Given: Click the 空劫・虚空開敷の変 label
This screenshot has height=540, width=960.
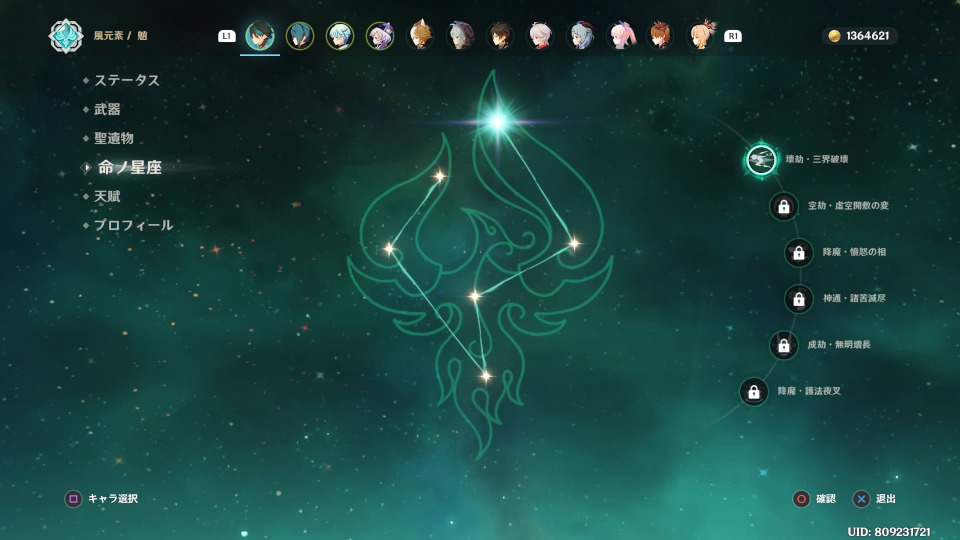Looking at the screenshot, I should (x=848, y=206).
